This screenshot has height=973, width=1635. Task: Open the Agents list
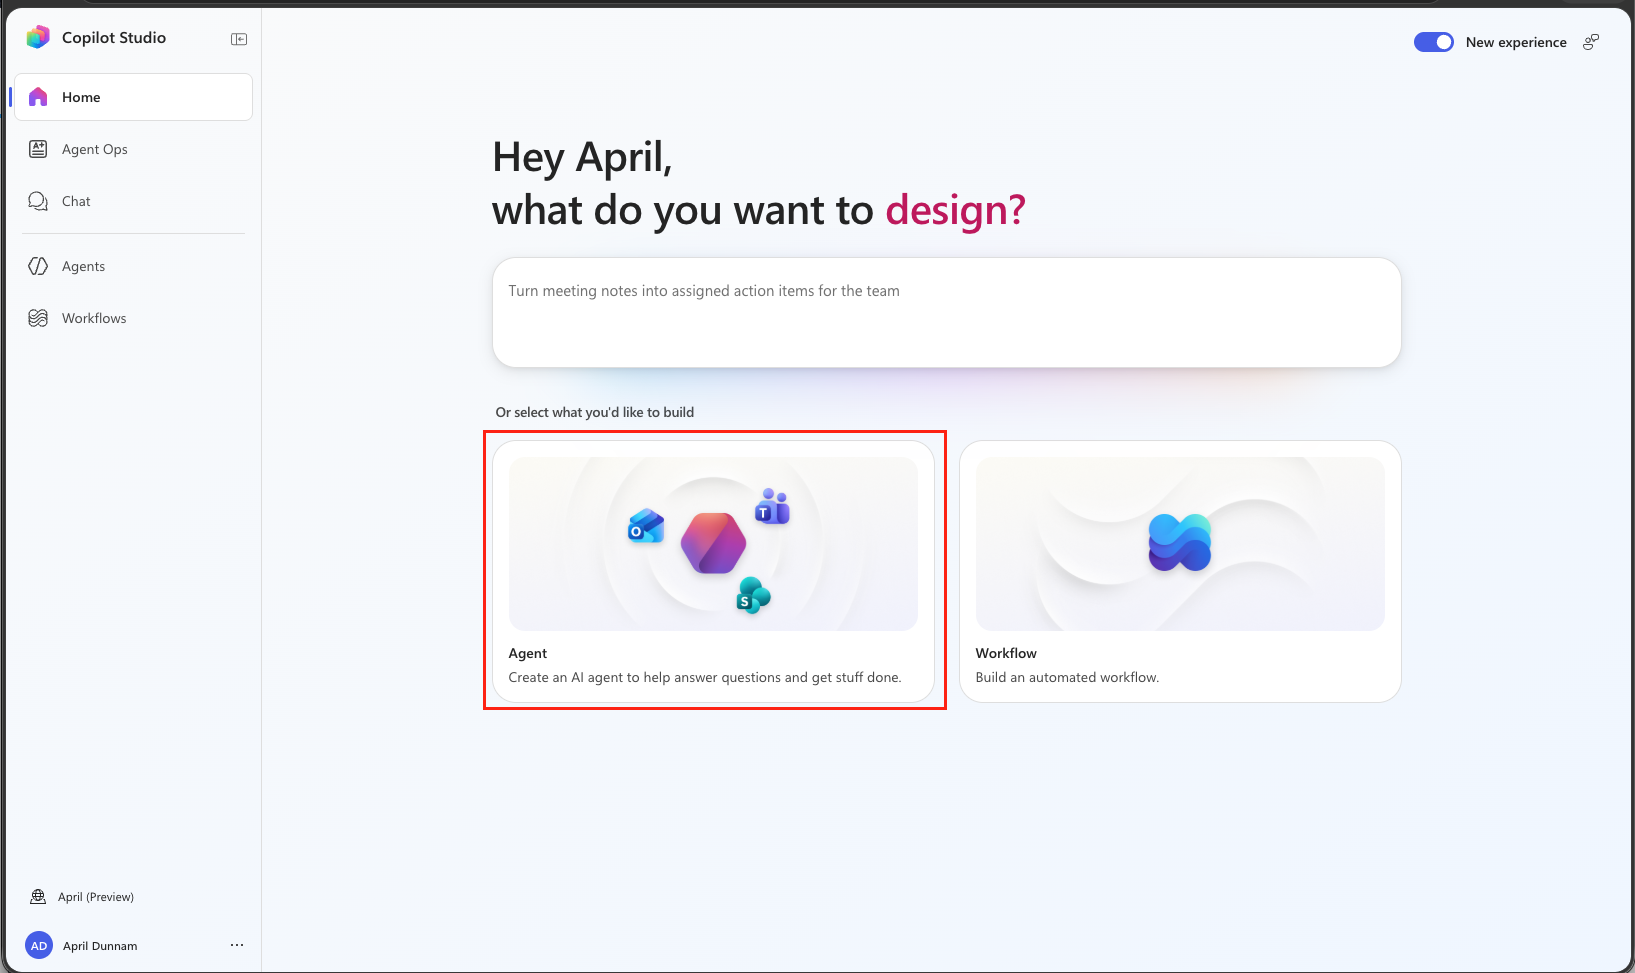click(133, 266)
